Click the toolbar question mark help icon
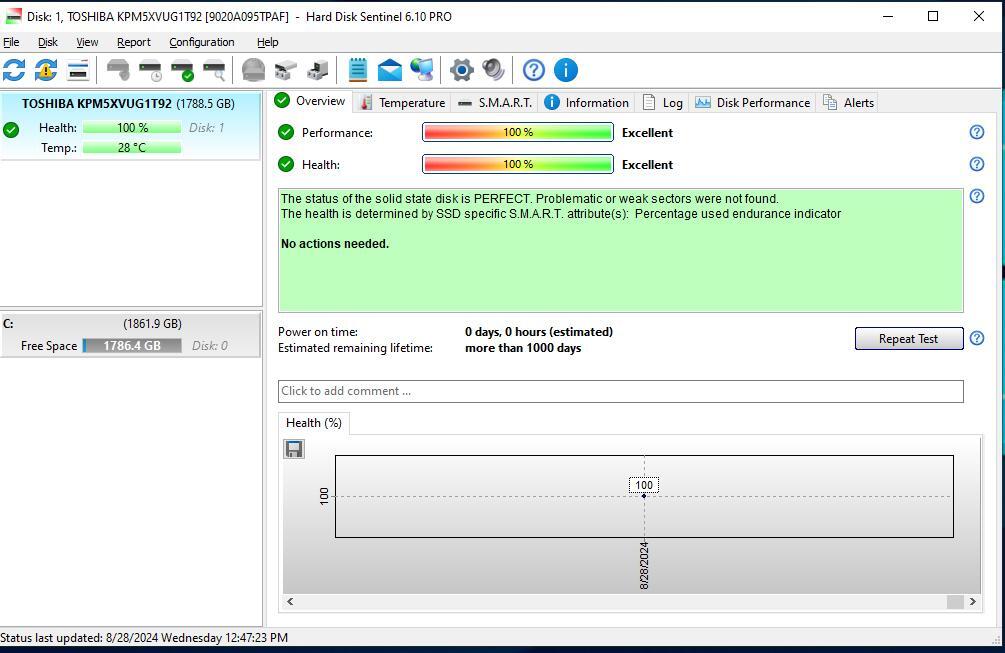 point(533,70)
